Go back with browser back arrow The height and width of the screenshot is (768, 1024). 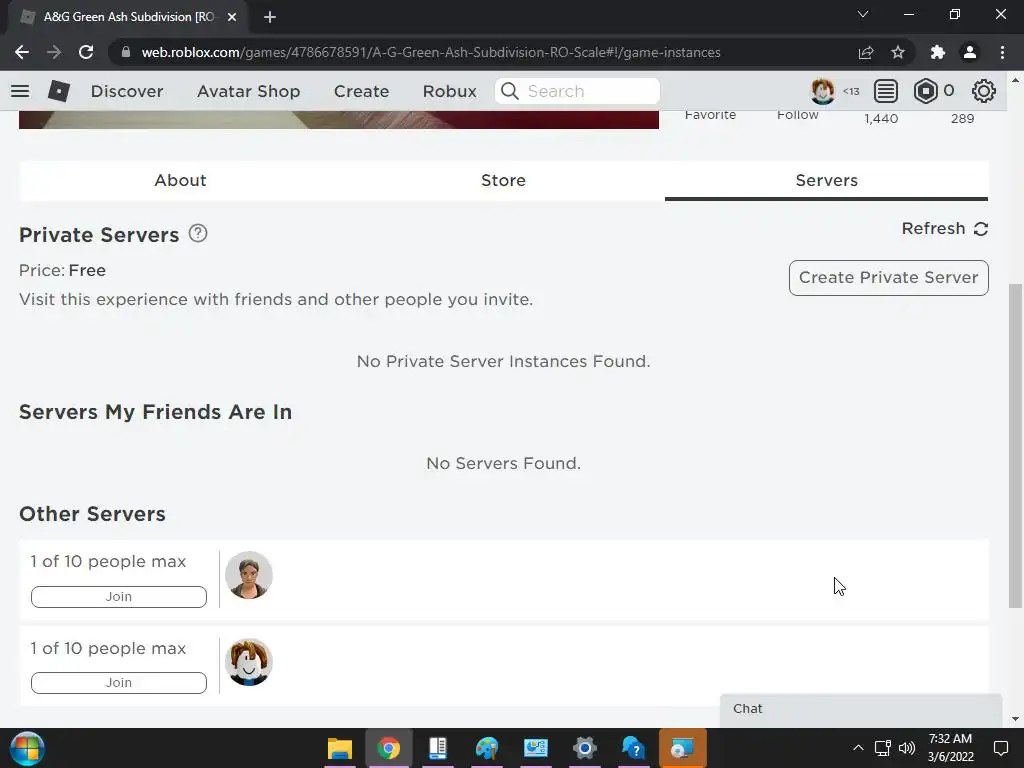[x=22, y=52]
